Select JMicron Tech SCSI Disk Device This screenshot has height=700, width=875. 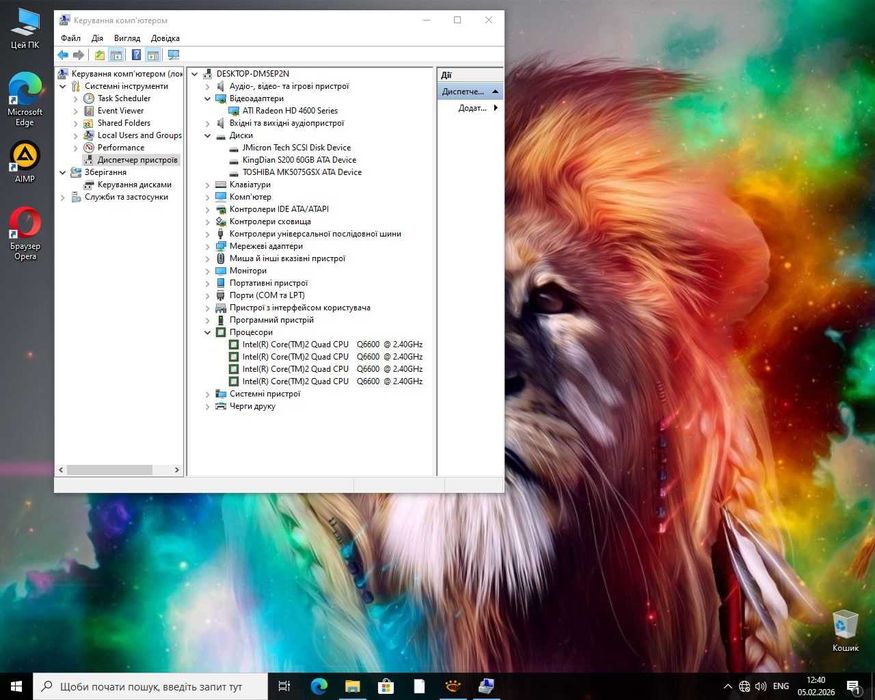(296, 147)
